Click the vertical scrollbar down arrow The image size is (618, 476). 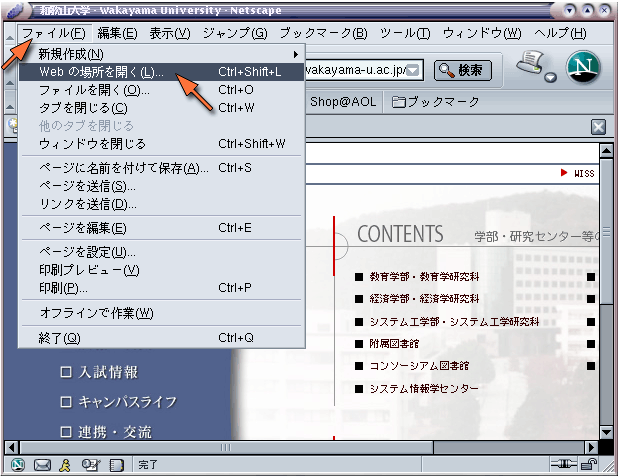click(x=606, y=432)
